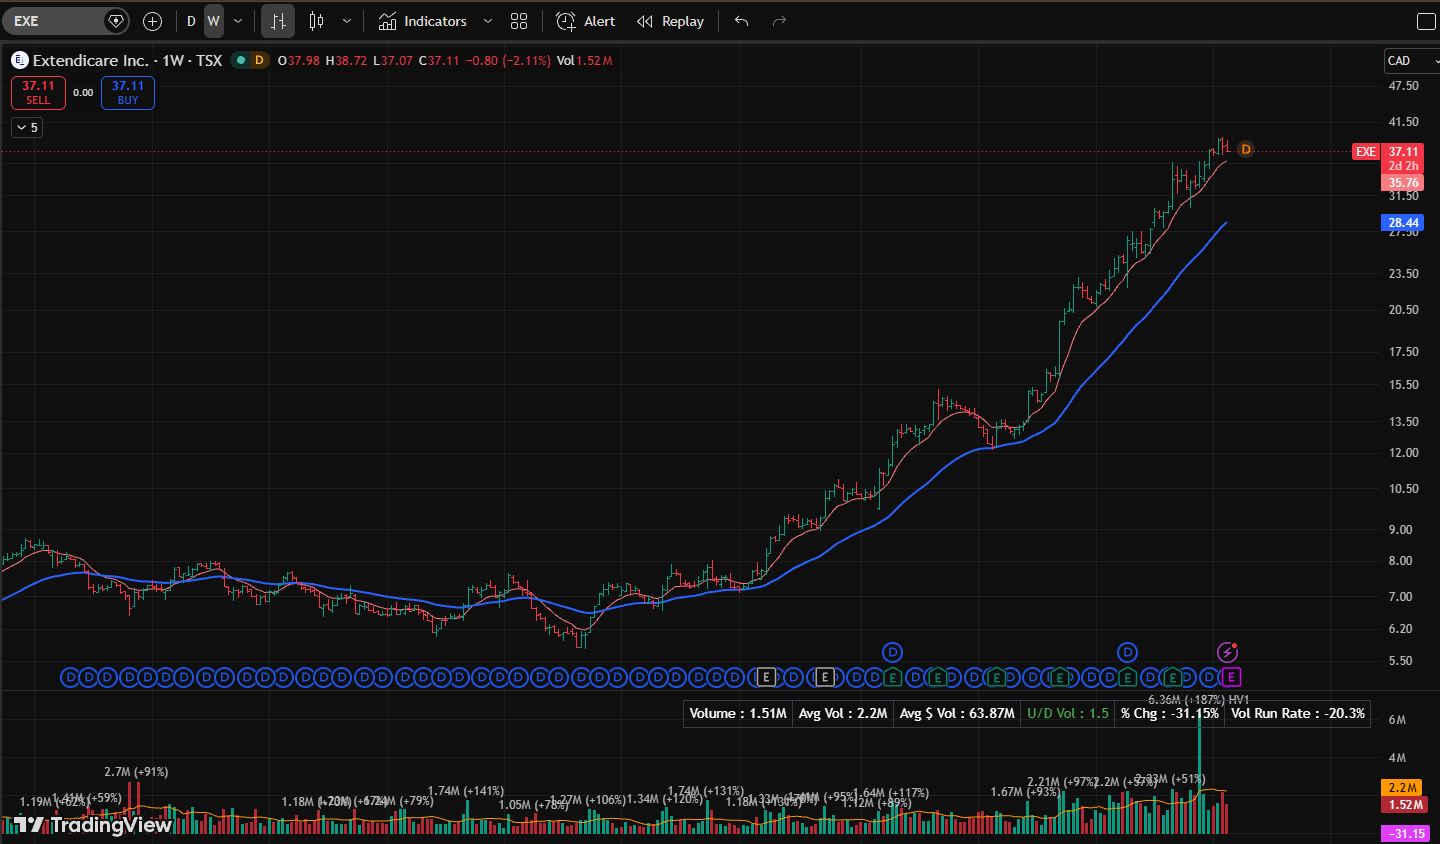1440x844 pixels.
Task: Open the layout setup grid icon
Action: (x=519, y=21)
